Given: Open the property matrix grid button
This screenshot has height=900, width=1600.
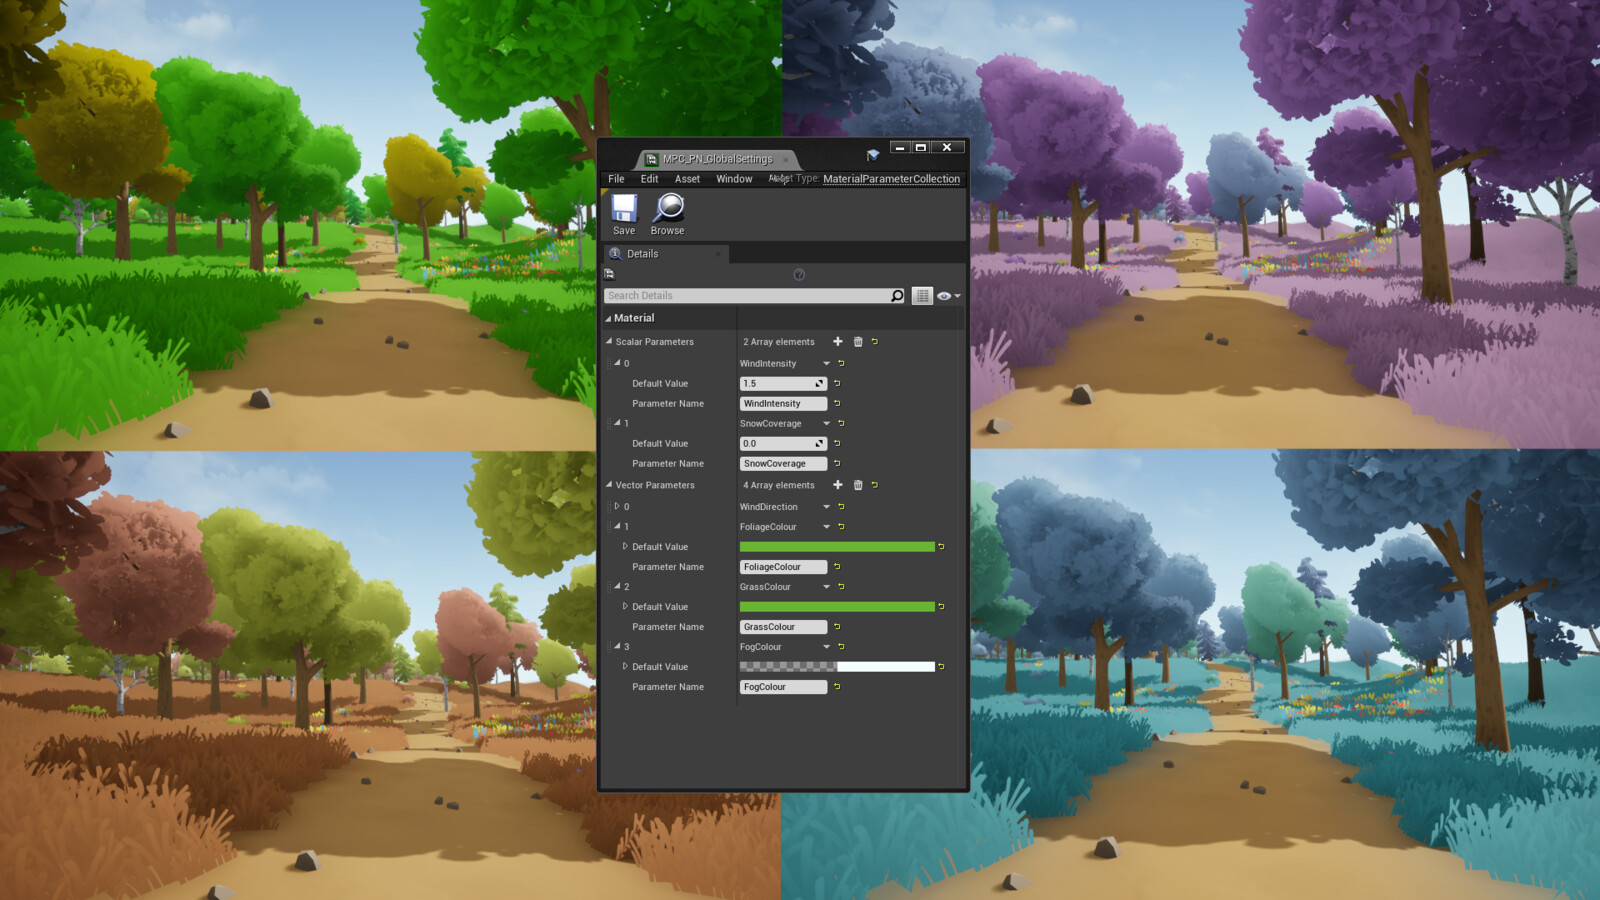Looking at the screenshot, I should (922, 296).
